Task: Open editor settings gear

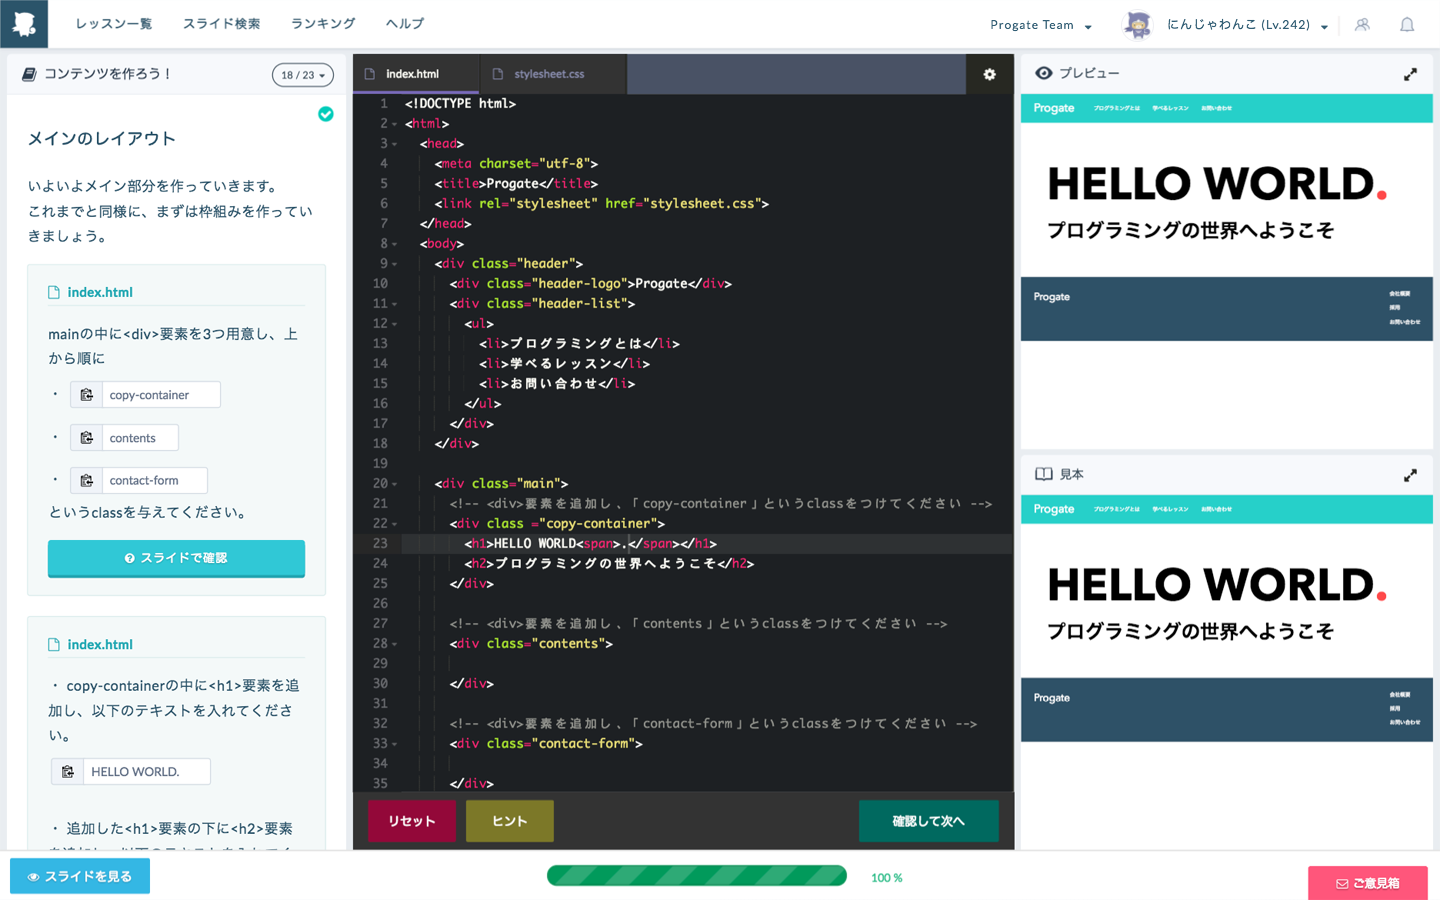Action: 989,74
